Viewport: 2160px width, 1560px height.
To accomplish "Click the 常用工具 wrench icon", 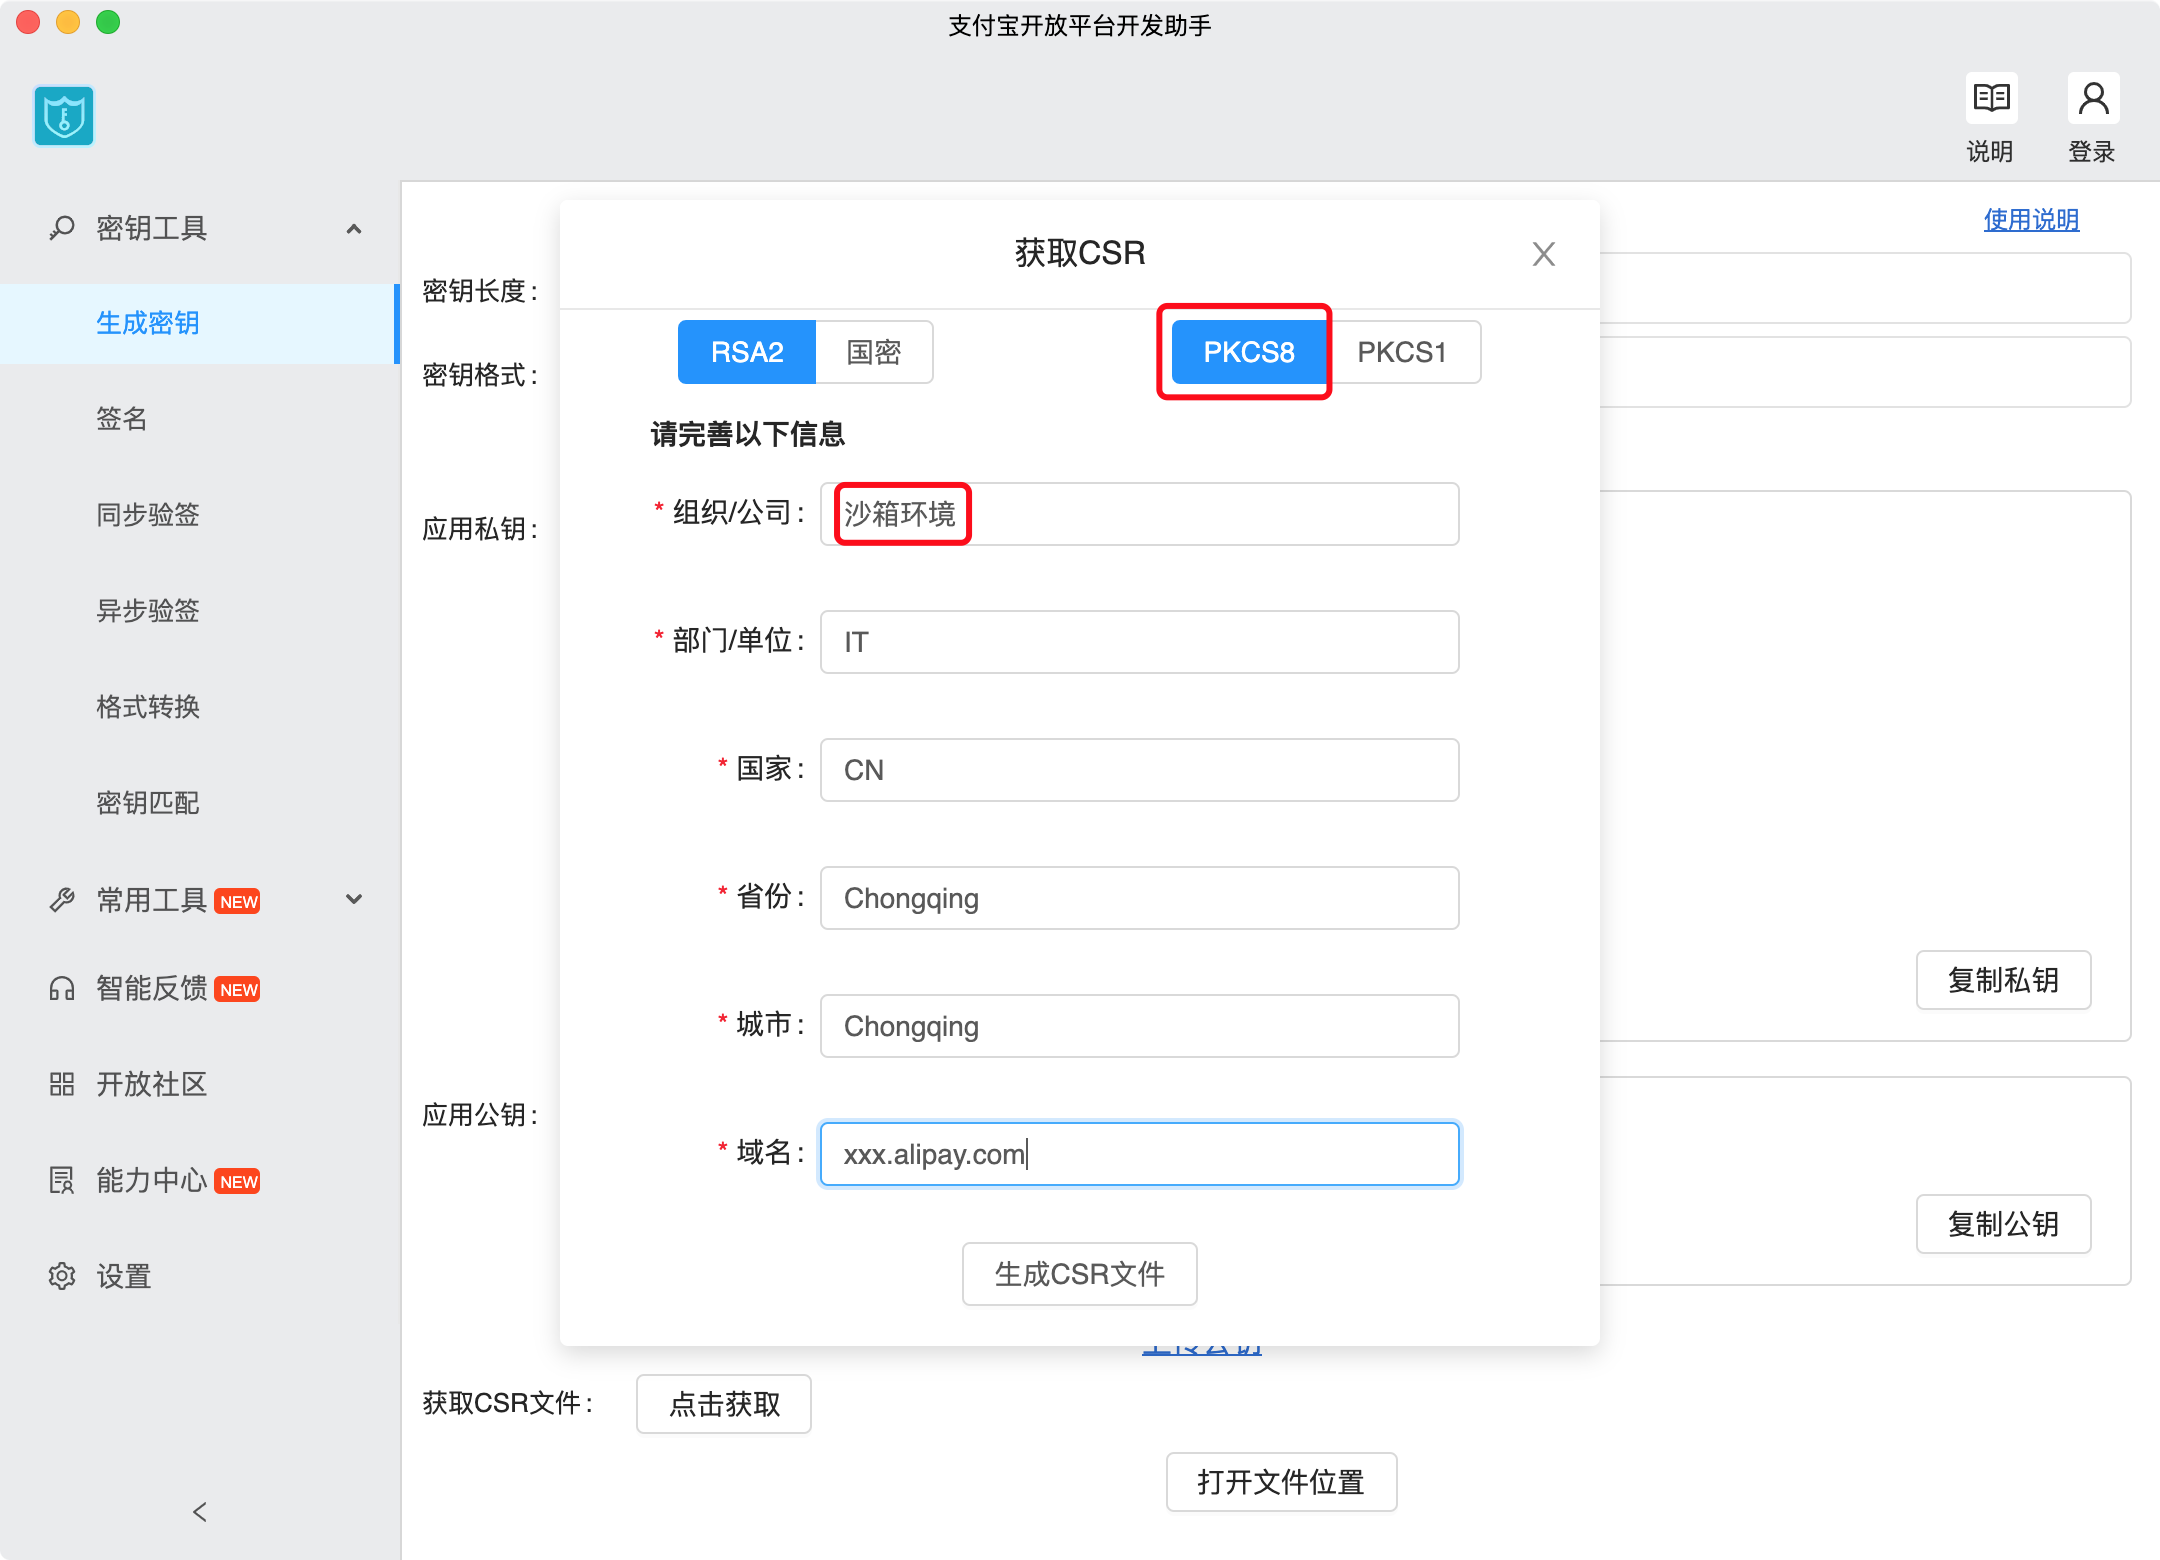I will pos(62,900).
